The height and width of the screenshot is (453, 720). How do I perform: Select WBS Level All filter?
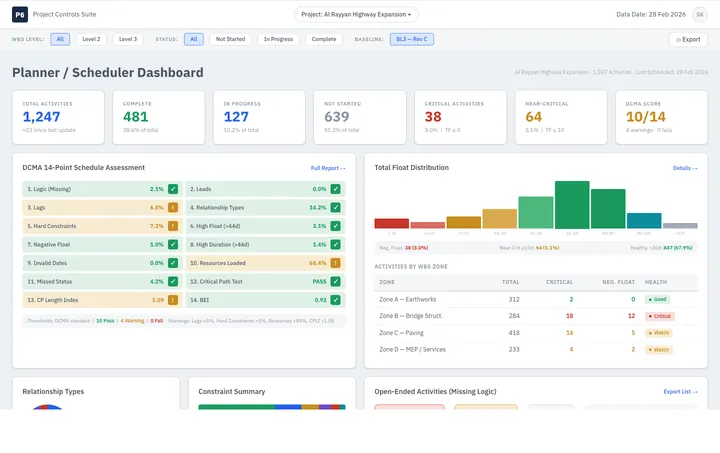tap(60, 39)
